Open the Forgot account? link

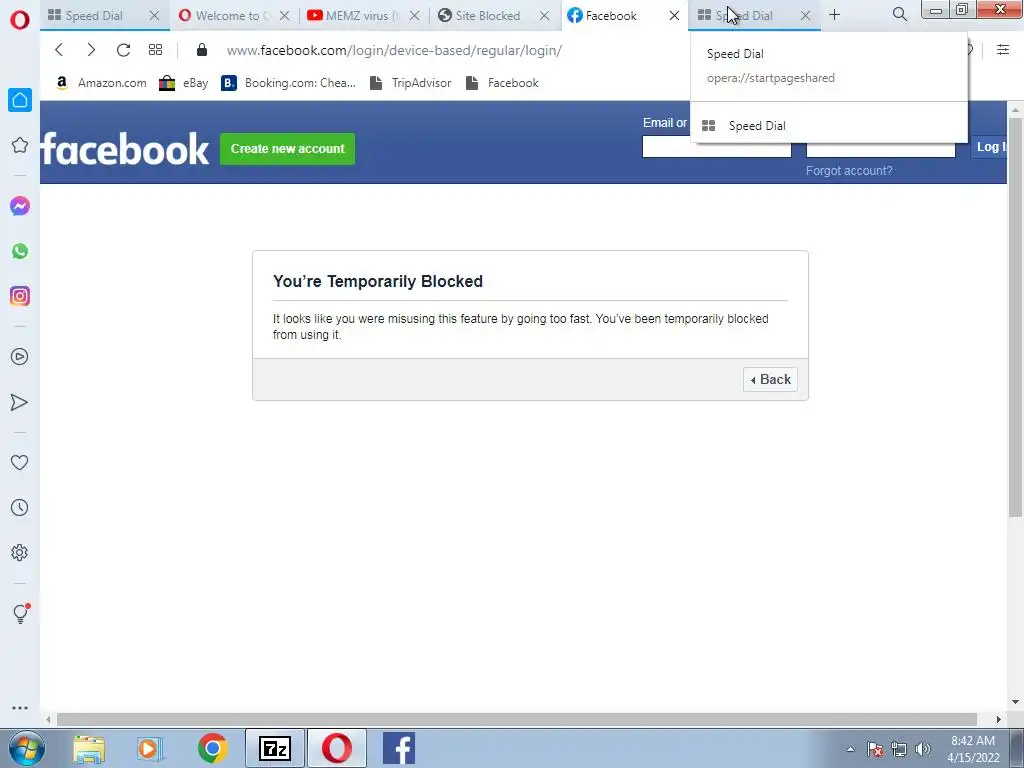click(849, 170)
